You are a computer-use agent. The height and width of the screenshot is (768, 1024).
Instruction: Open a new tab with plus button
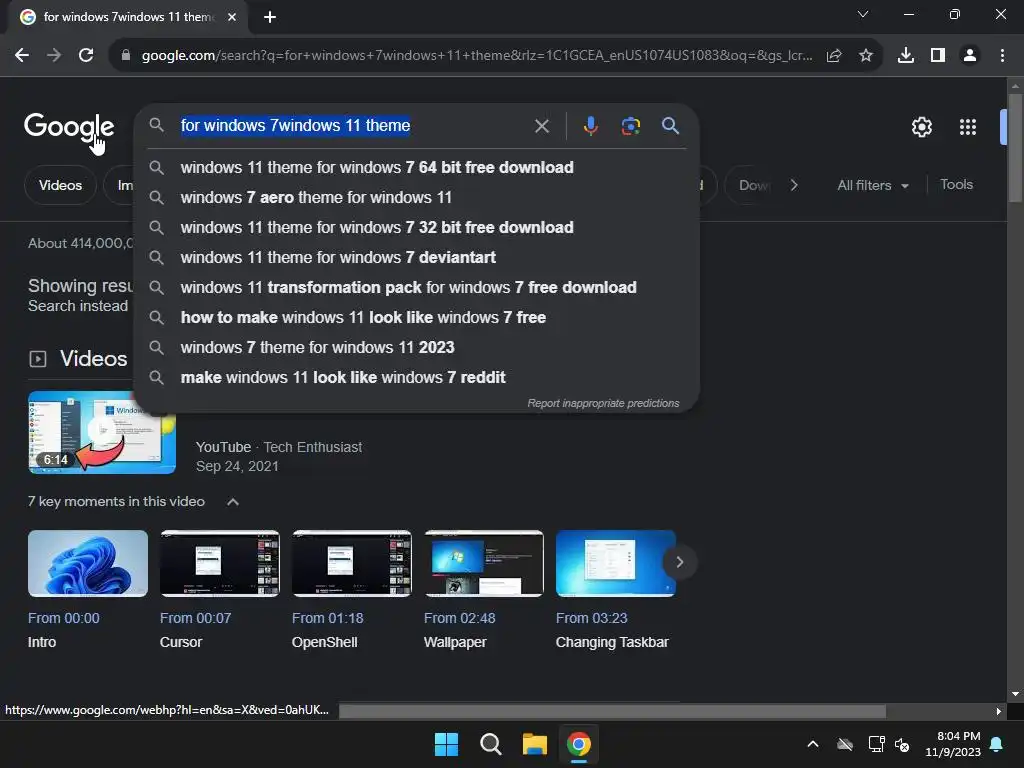coord(270,17)
